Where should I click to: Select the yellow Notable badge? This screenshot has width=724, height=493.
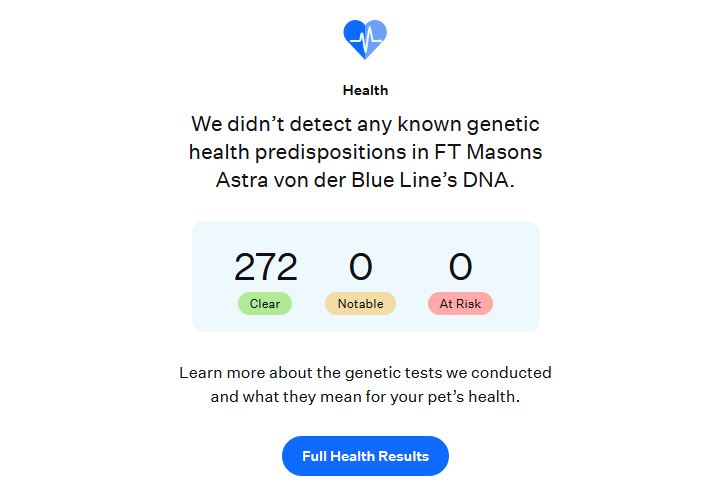click(x=360, y=304)
